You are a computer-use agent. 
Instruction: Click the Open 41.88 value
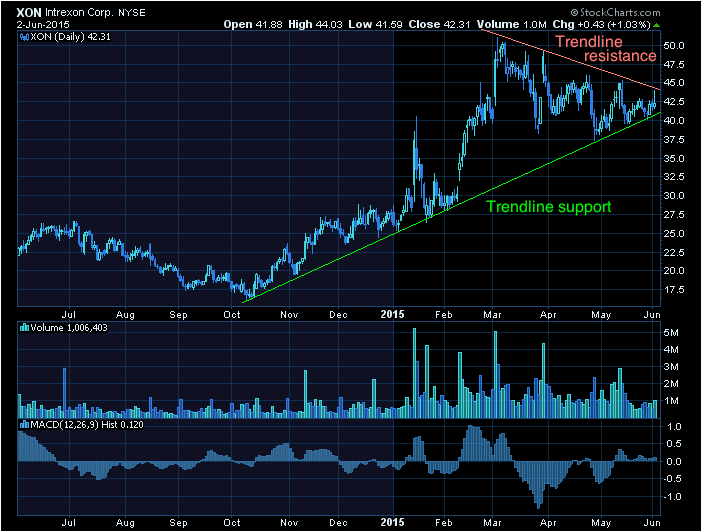click(x=253, y=25)
